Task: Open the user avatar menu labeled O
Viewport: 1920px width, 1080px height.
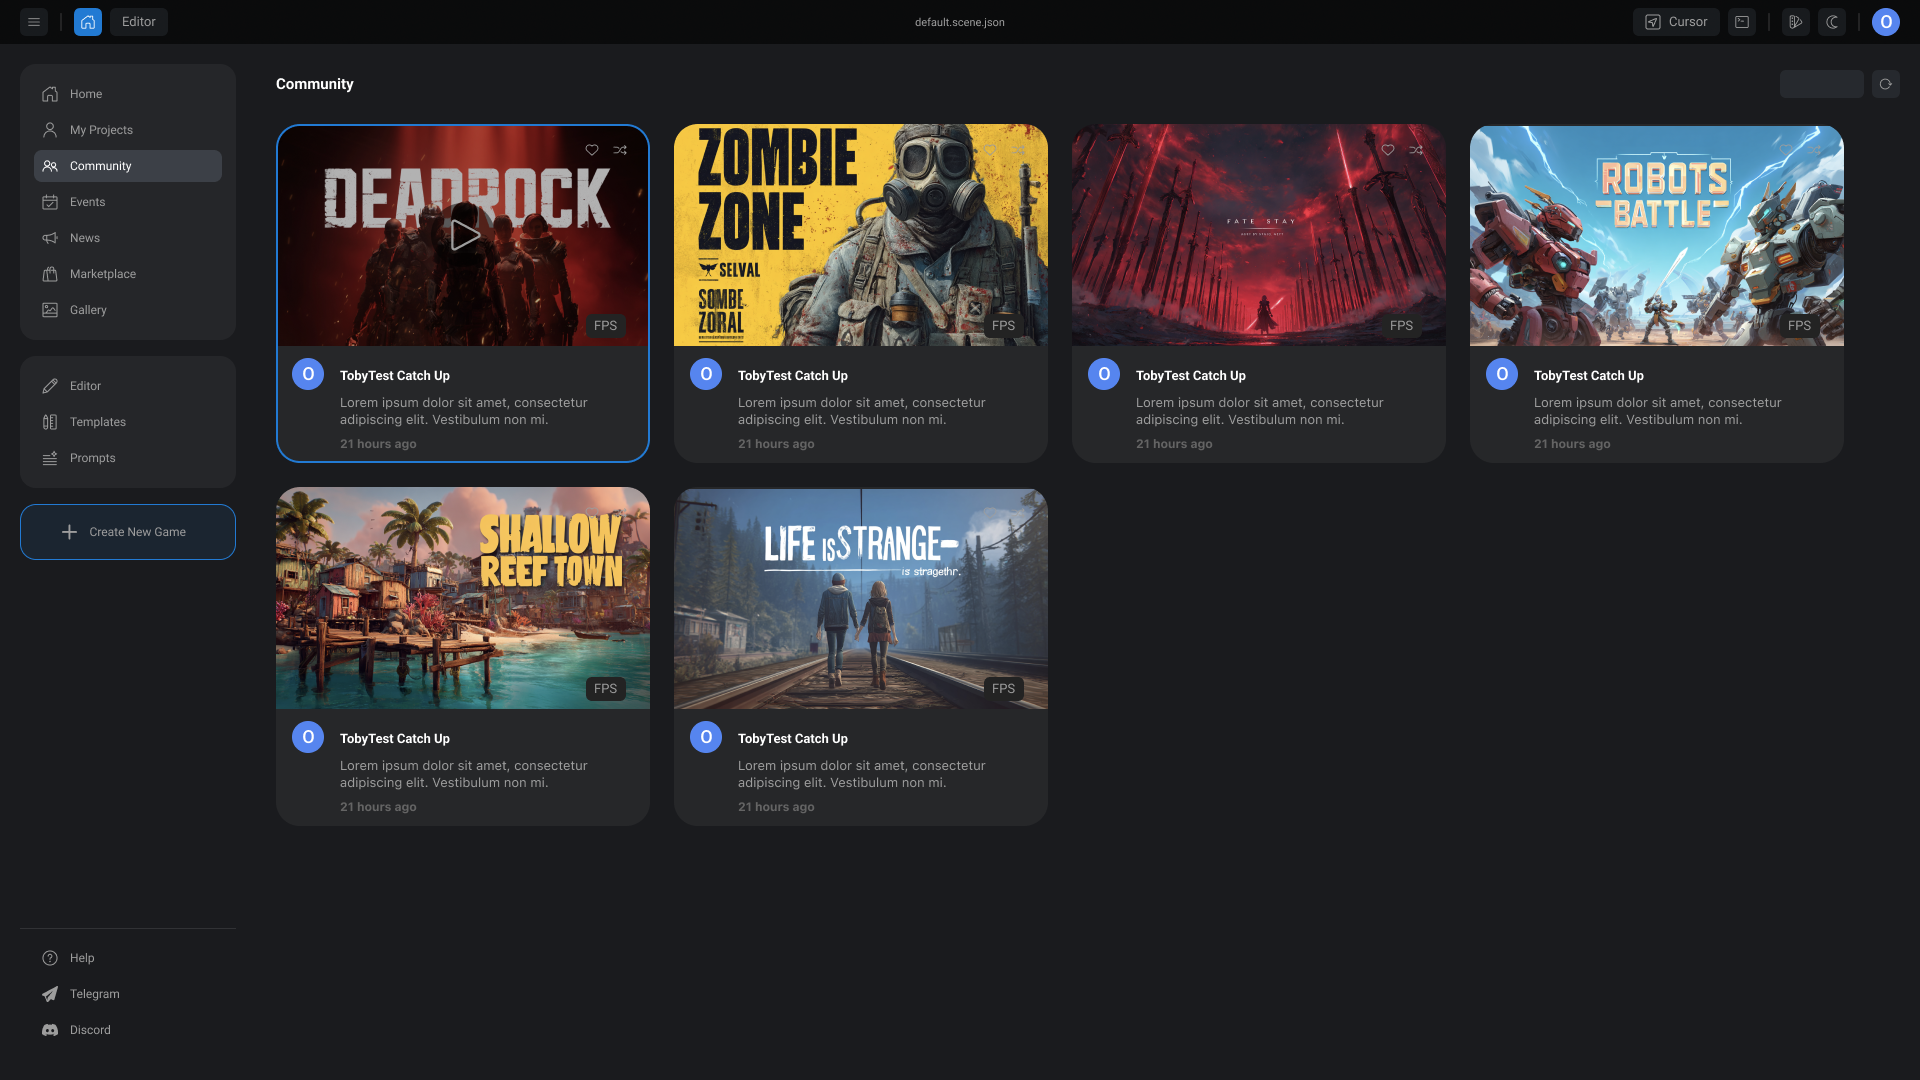Action: pyautogui.click(x=1886, y=21)
